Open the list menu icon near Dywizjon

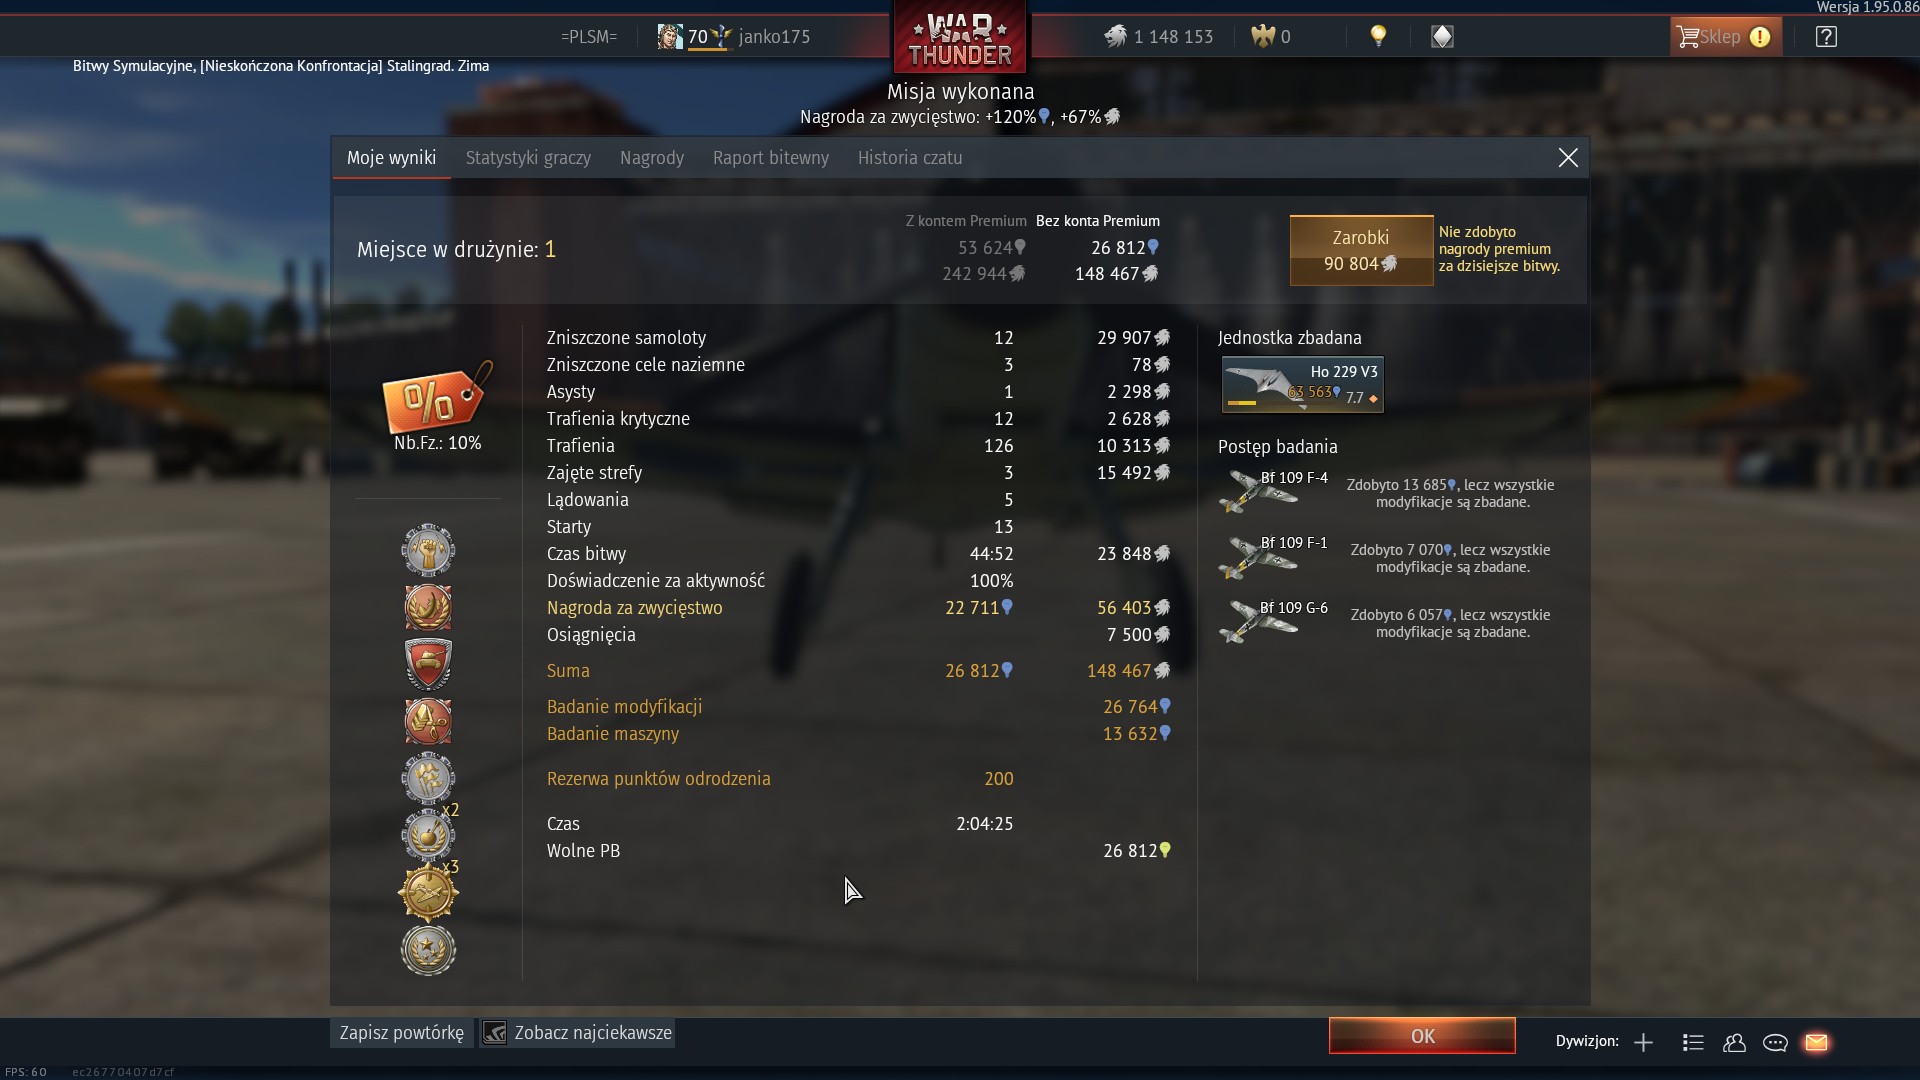[x=1693, y=1042]
